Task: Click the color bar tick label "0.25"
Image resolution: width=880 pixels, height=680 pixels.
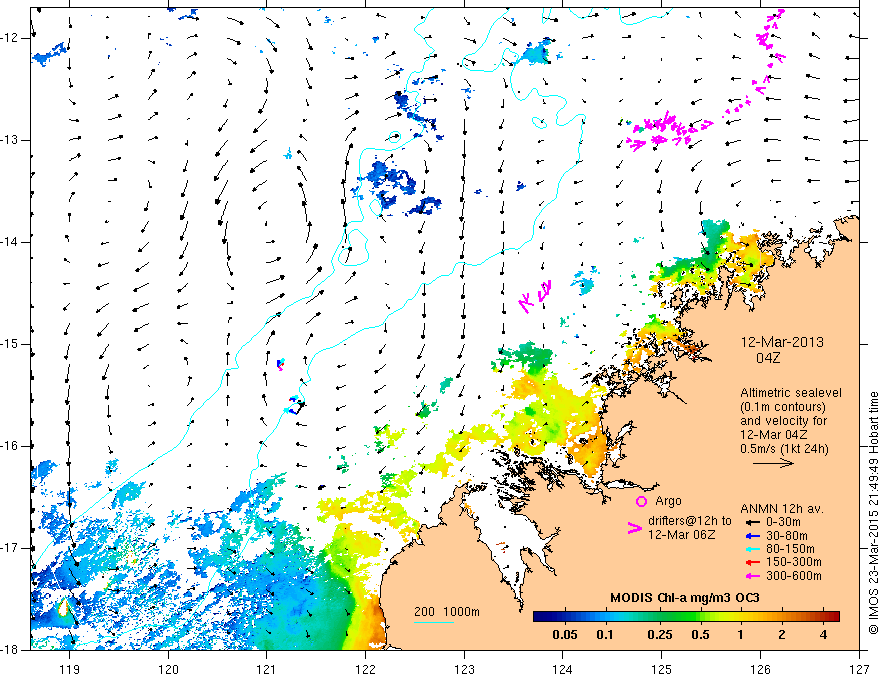Action: [659, 635]
